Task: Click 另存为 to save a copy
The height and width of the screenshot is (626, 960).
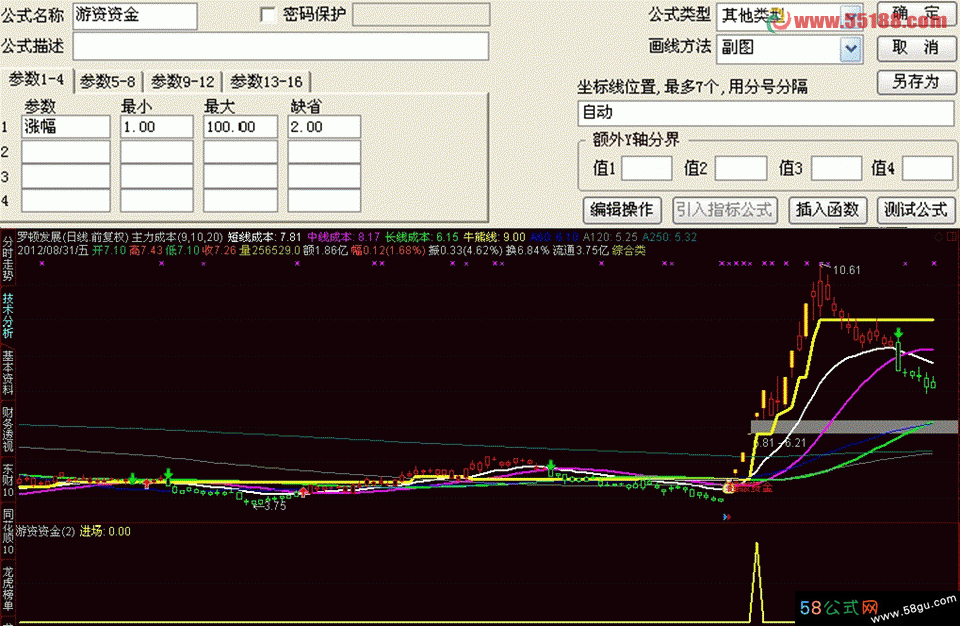Action: 915,81
